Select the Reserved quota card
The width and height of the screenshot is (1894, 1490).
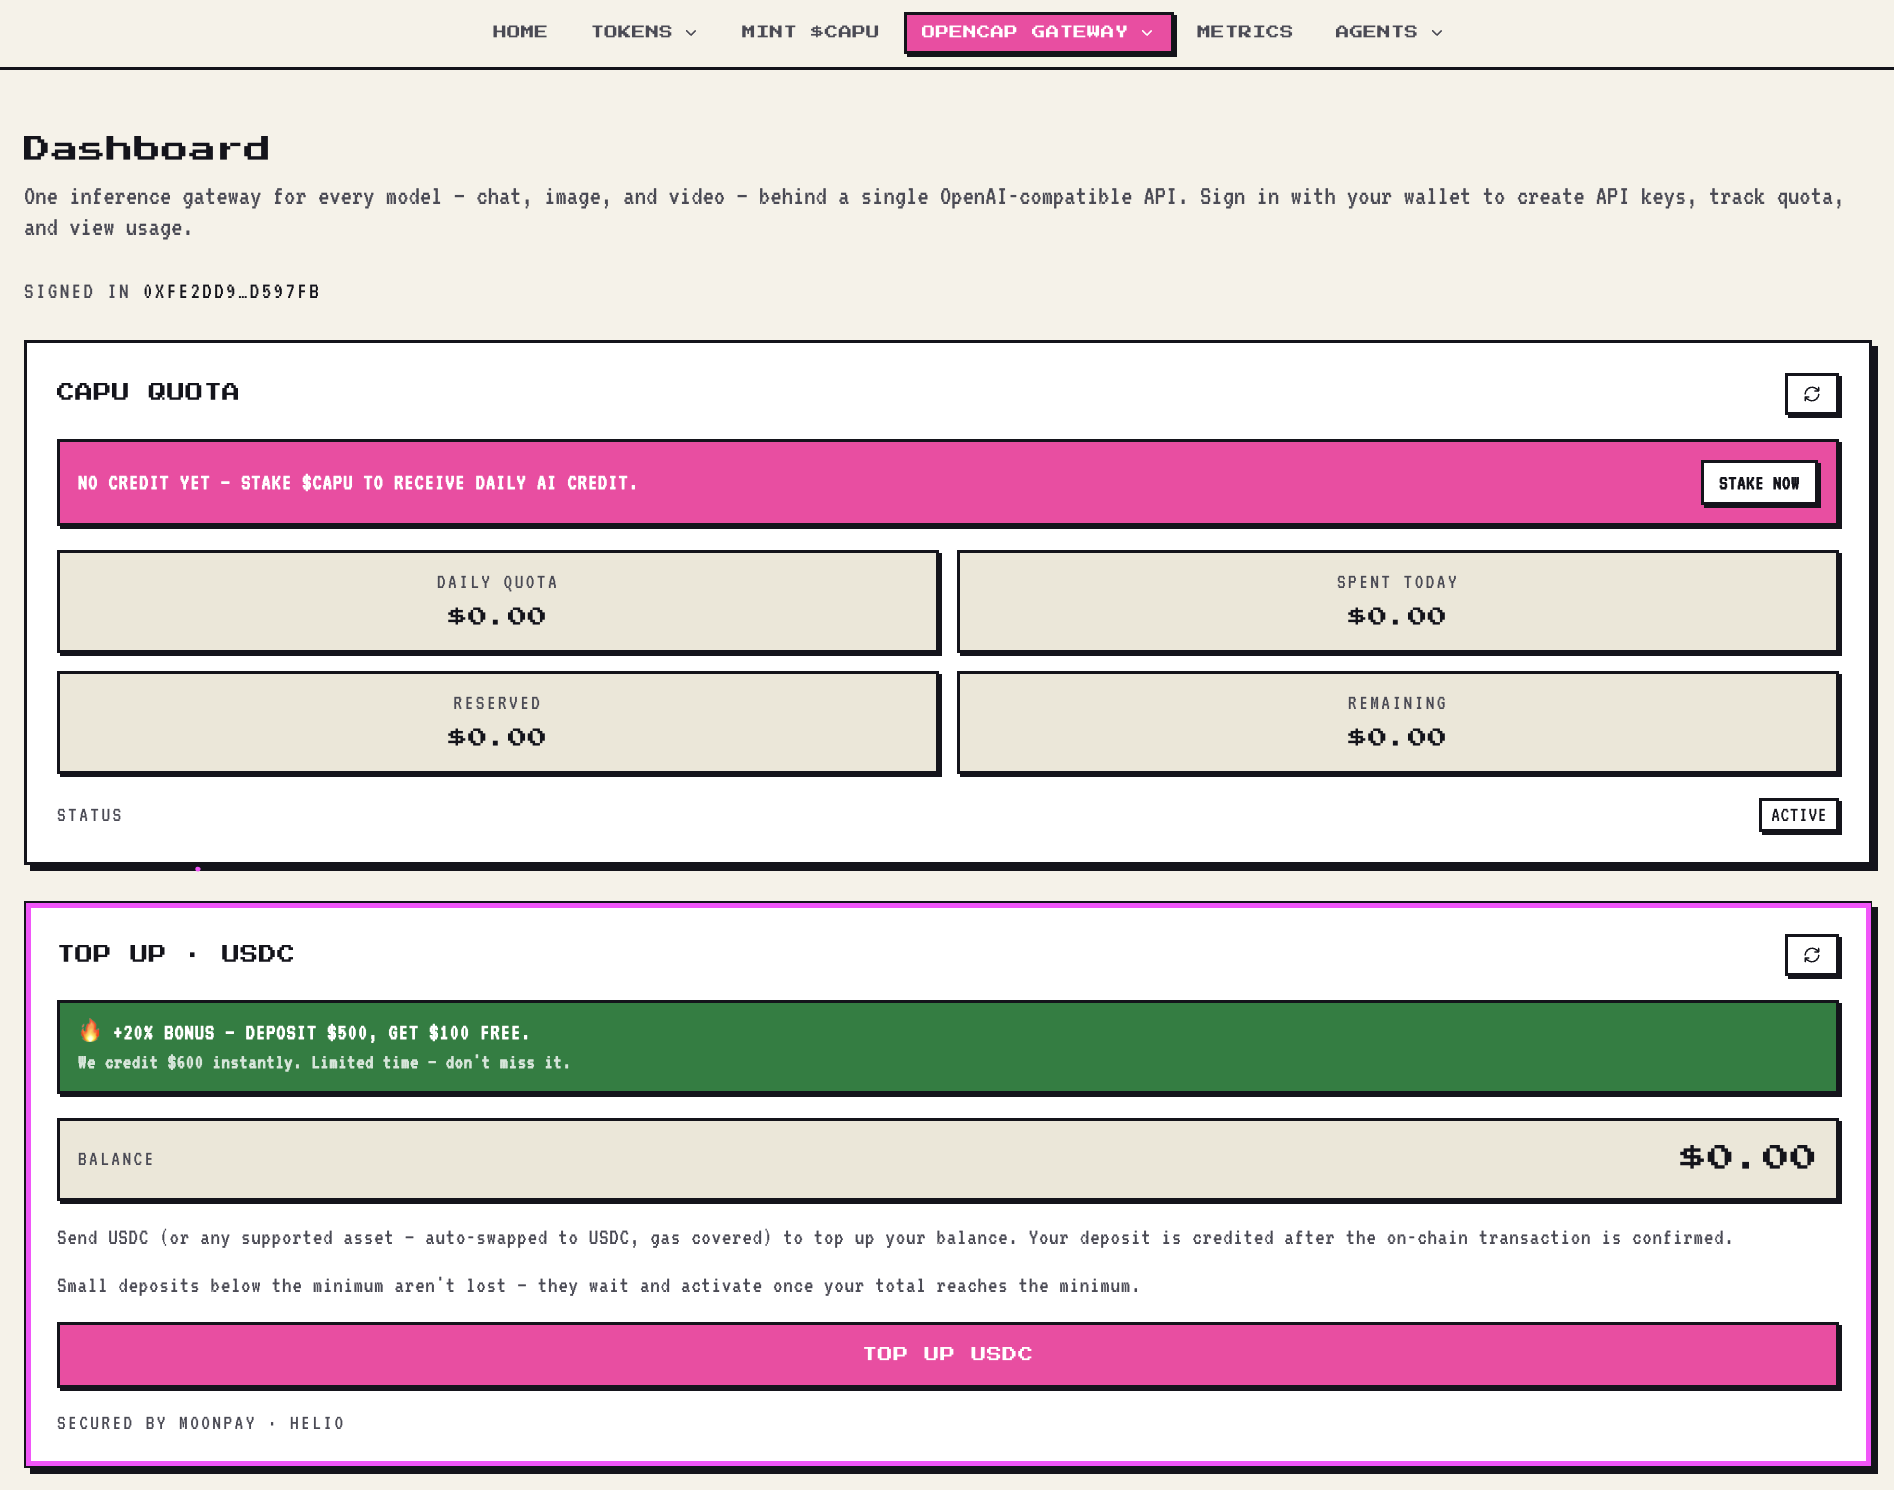click(x=497, y=722)
